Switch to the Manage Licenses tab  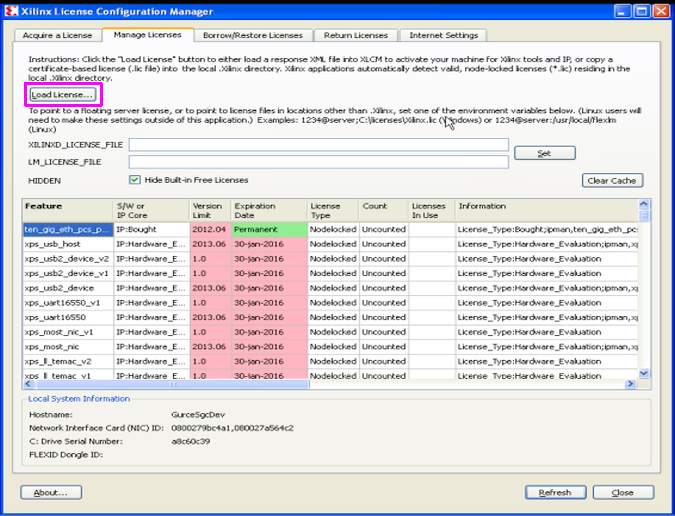(147, 35)
